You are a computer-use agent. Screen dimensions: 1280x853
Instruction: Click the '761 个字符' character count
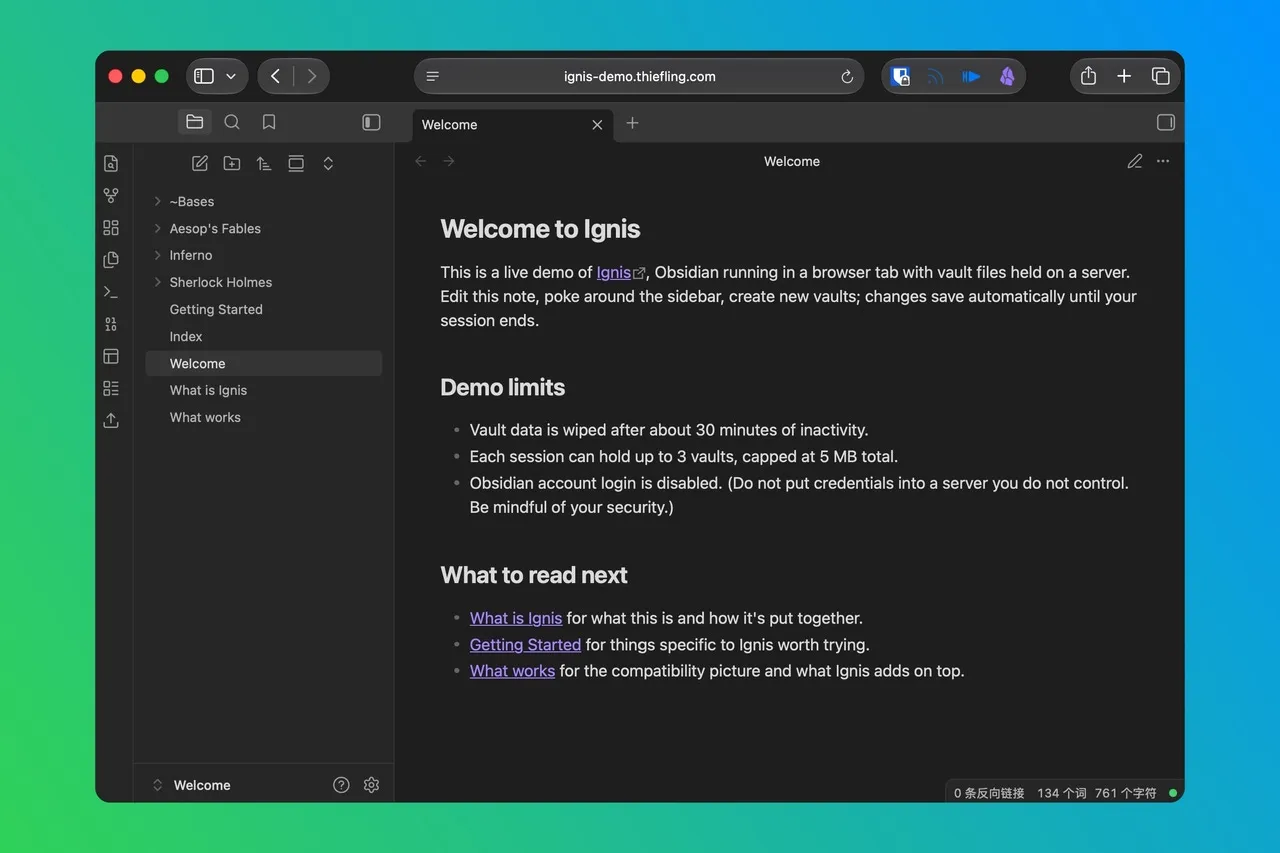pyautogui.click(x=1125, y=793)
